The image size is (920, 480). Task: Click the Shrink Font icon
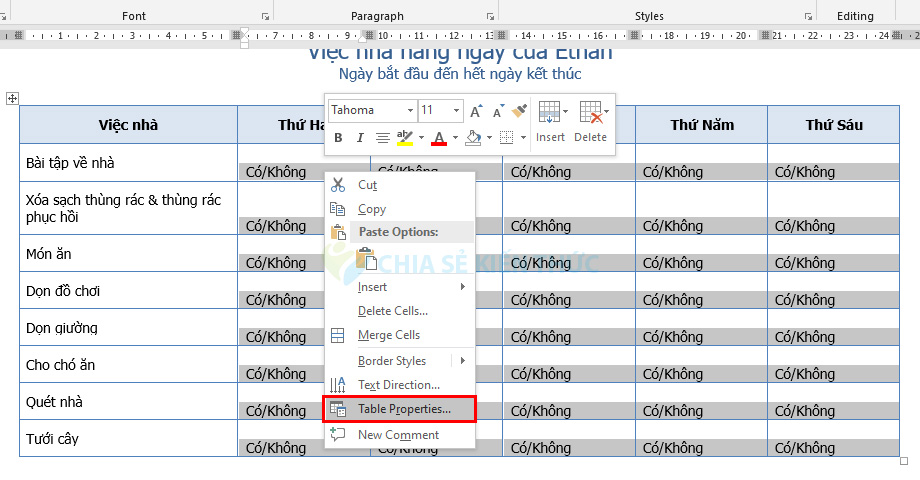[496, 110]
